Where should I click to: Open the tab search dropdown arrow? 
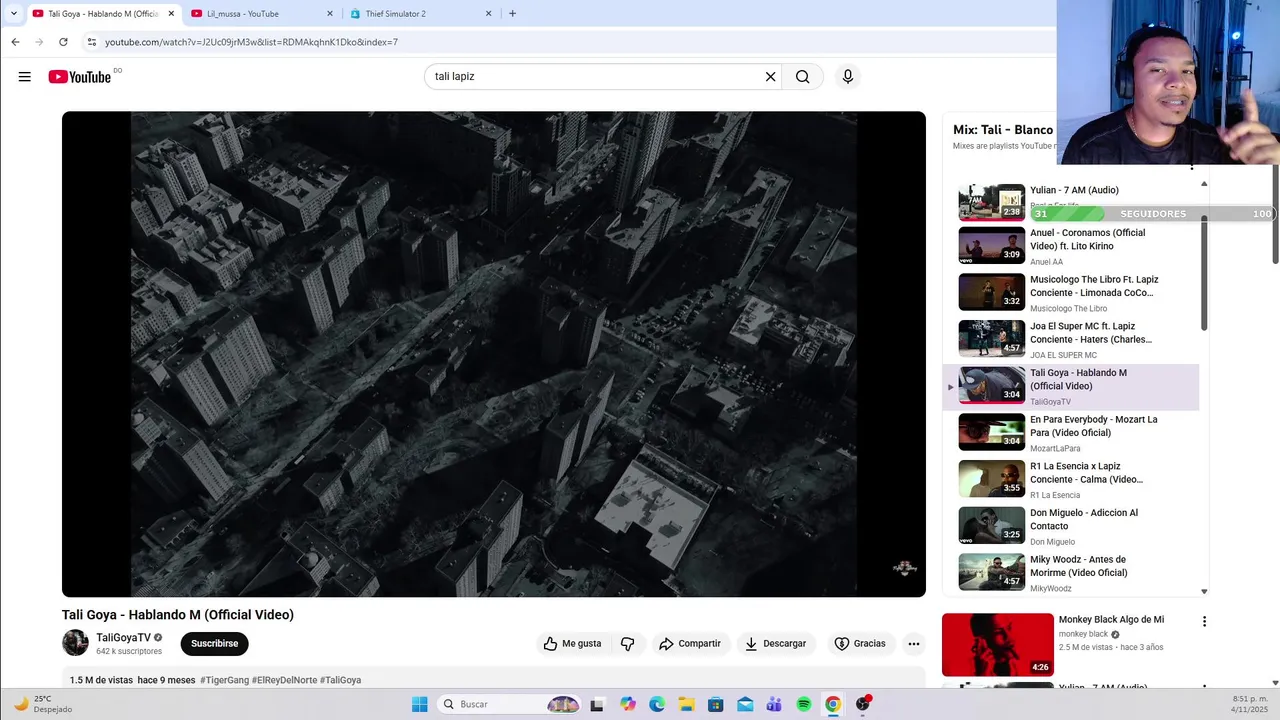click(13, 13)
